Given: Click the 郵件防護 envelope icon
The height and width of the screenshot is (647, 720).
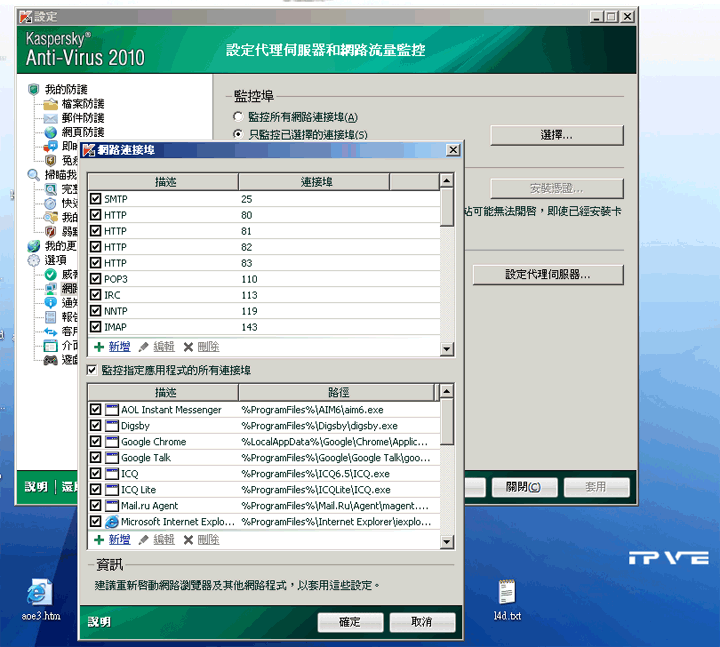Looking at the screenshot, I should tap(50, 118).
